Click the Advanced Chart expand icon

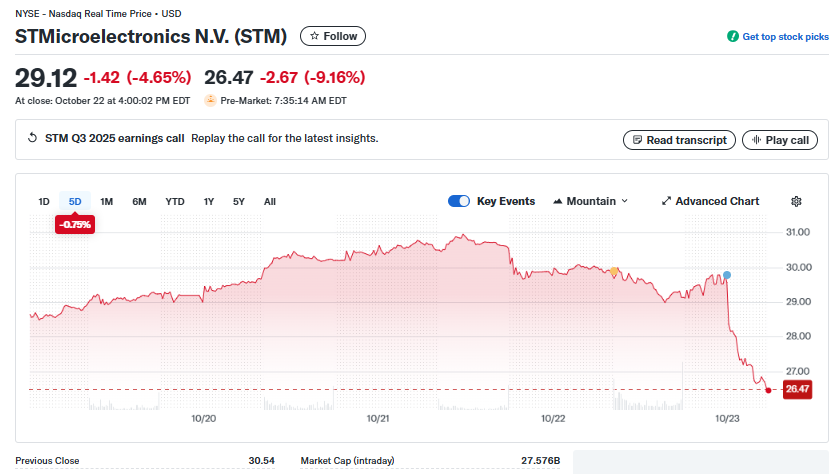(666, 201)
